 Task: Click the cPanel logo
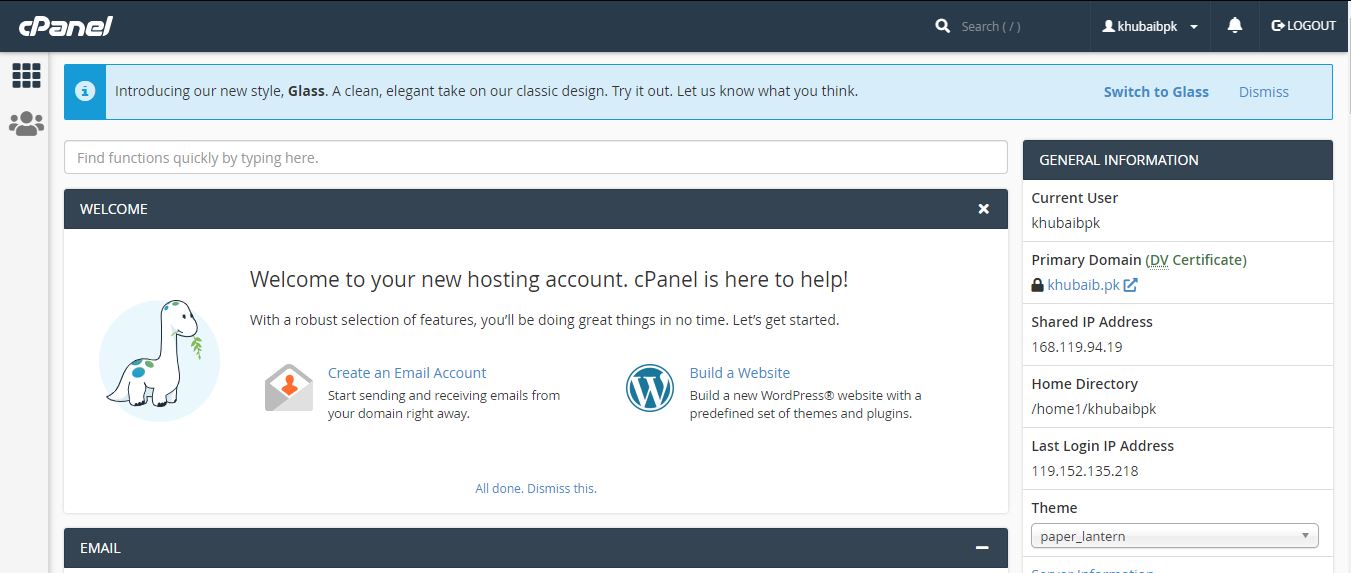pos(66,26)
